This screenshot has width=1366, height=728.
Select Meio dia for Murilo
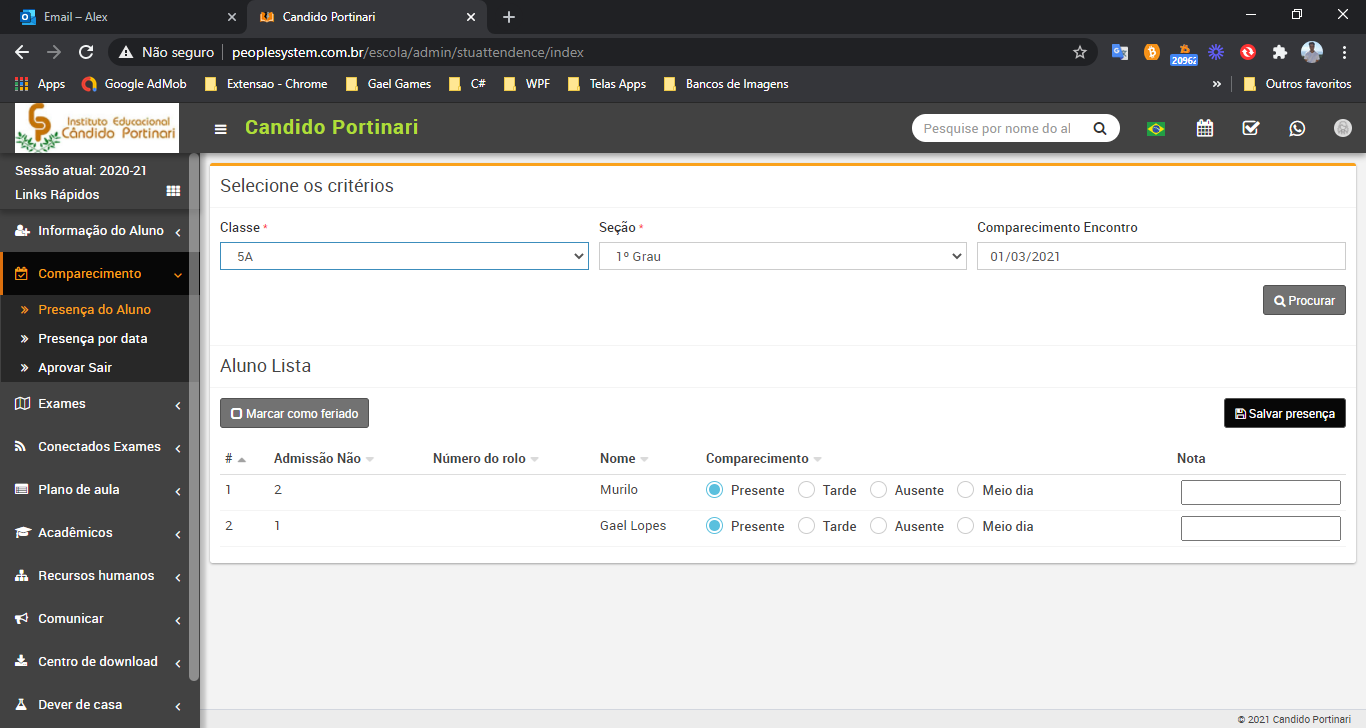965,490
